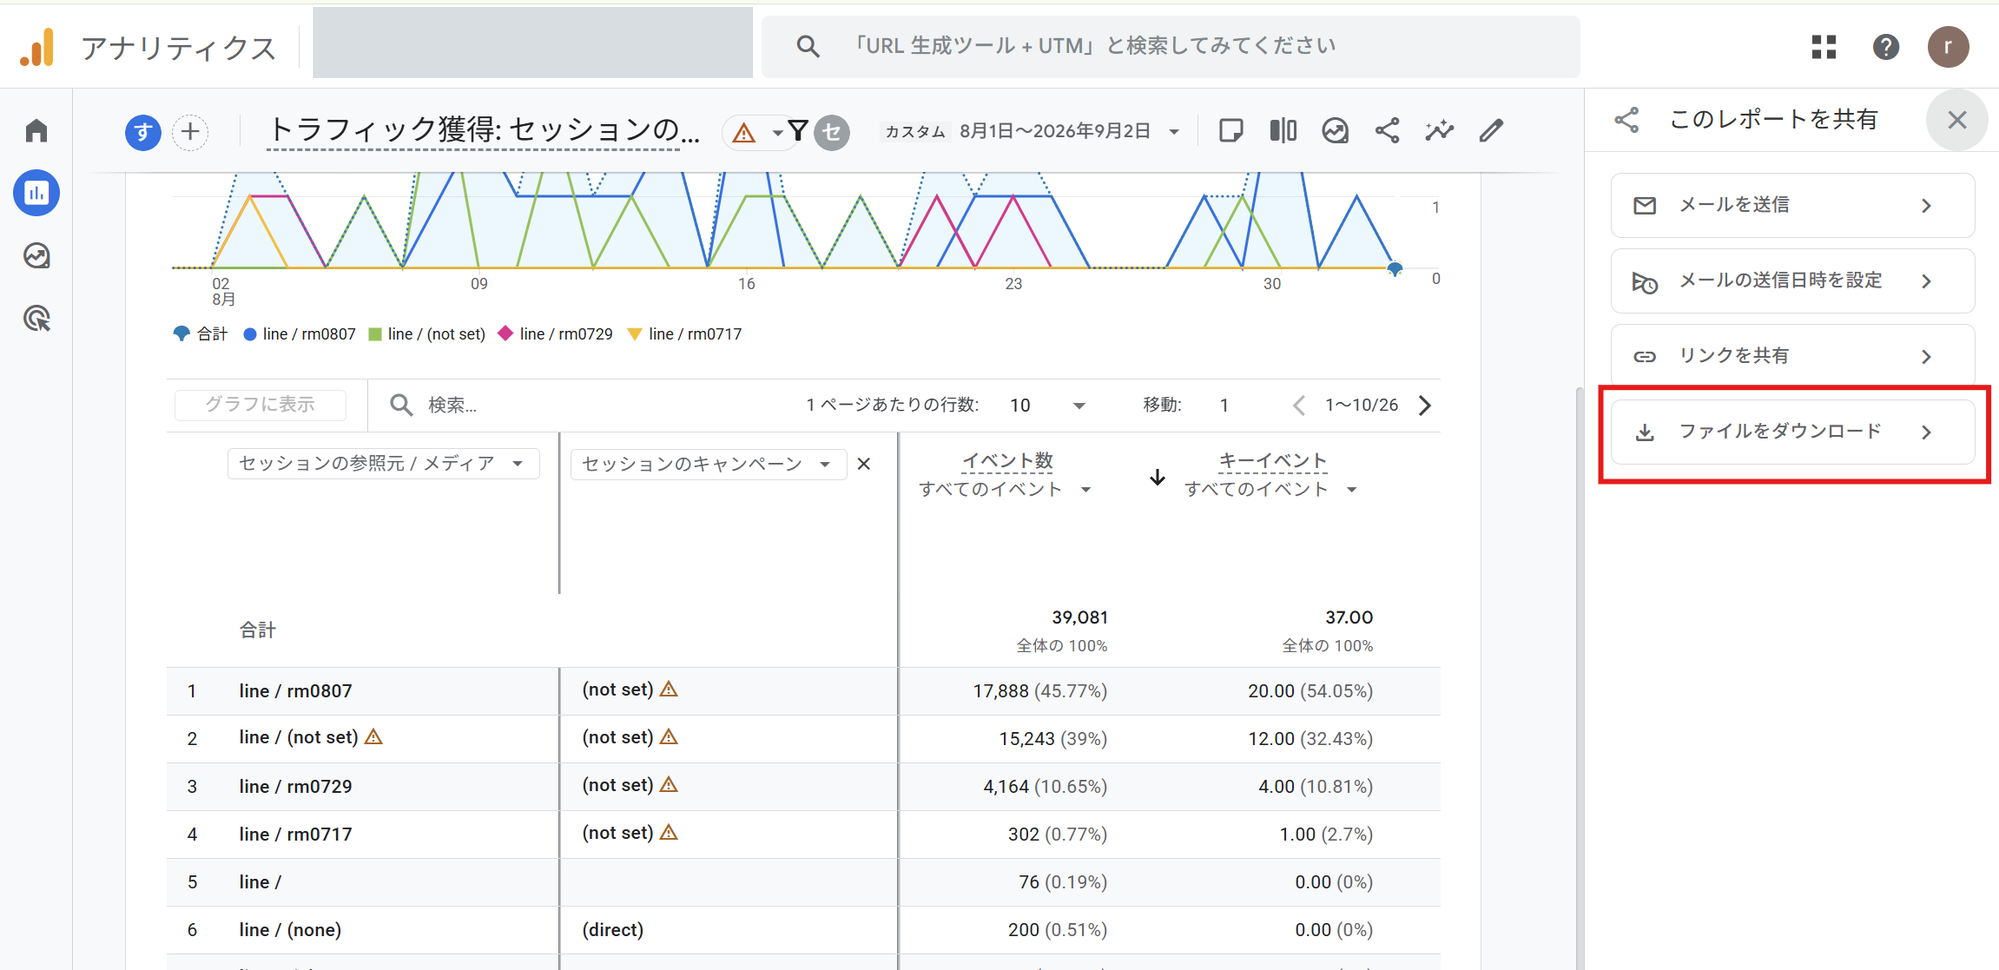Screen dimensions: 1999x970
Task: Open Reports icon in left sidebar
Action: click(x=37, y=192)
